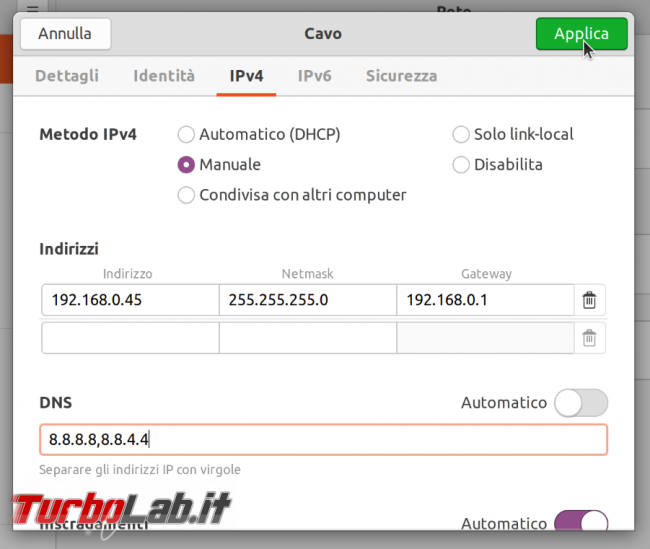Image resolution: width=650 pixels, height=549 pixels.
Task: Open the IPv6 tab
Action: pos(315,76)
